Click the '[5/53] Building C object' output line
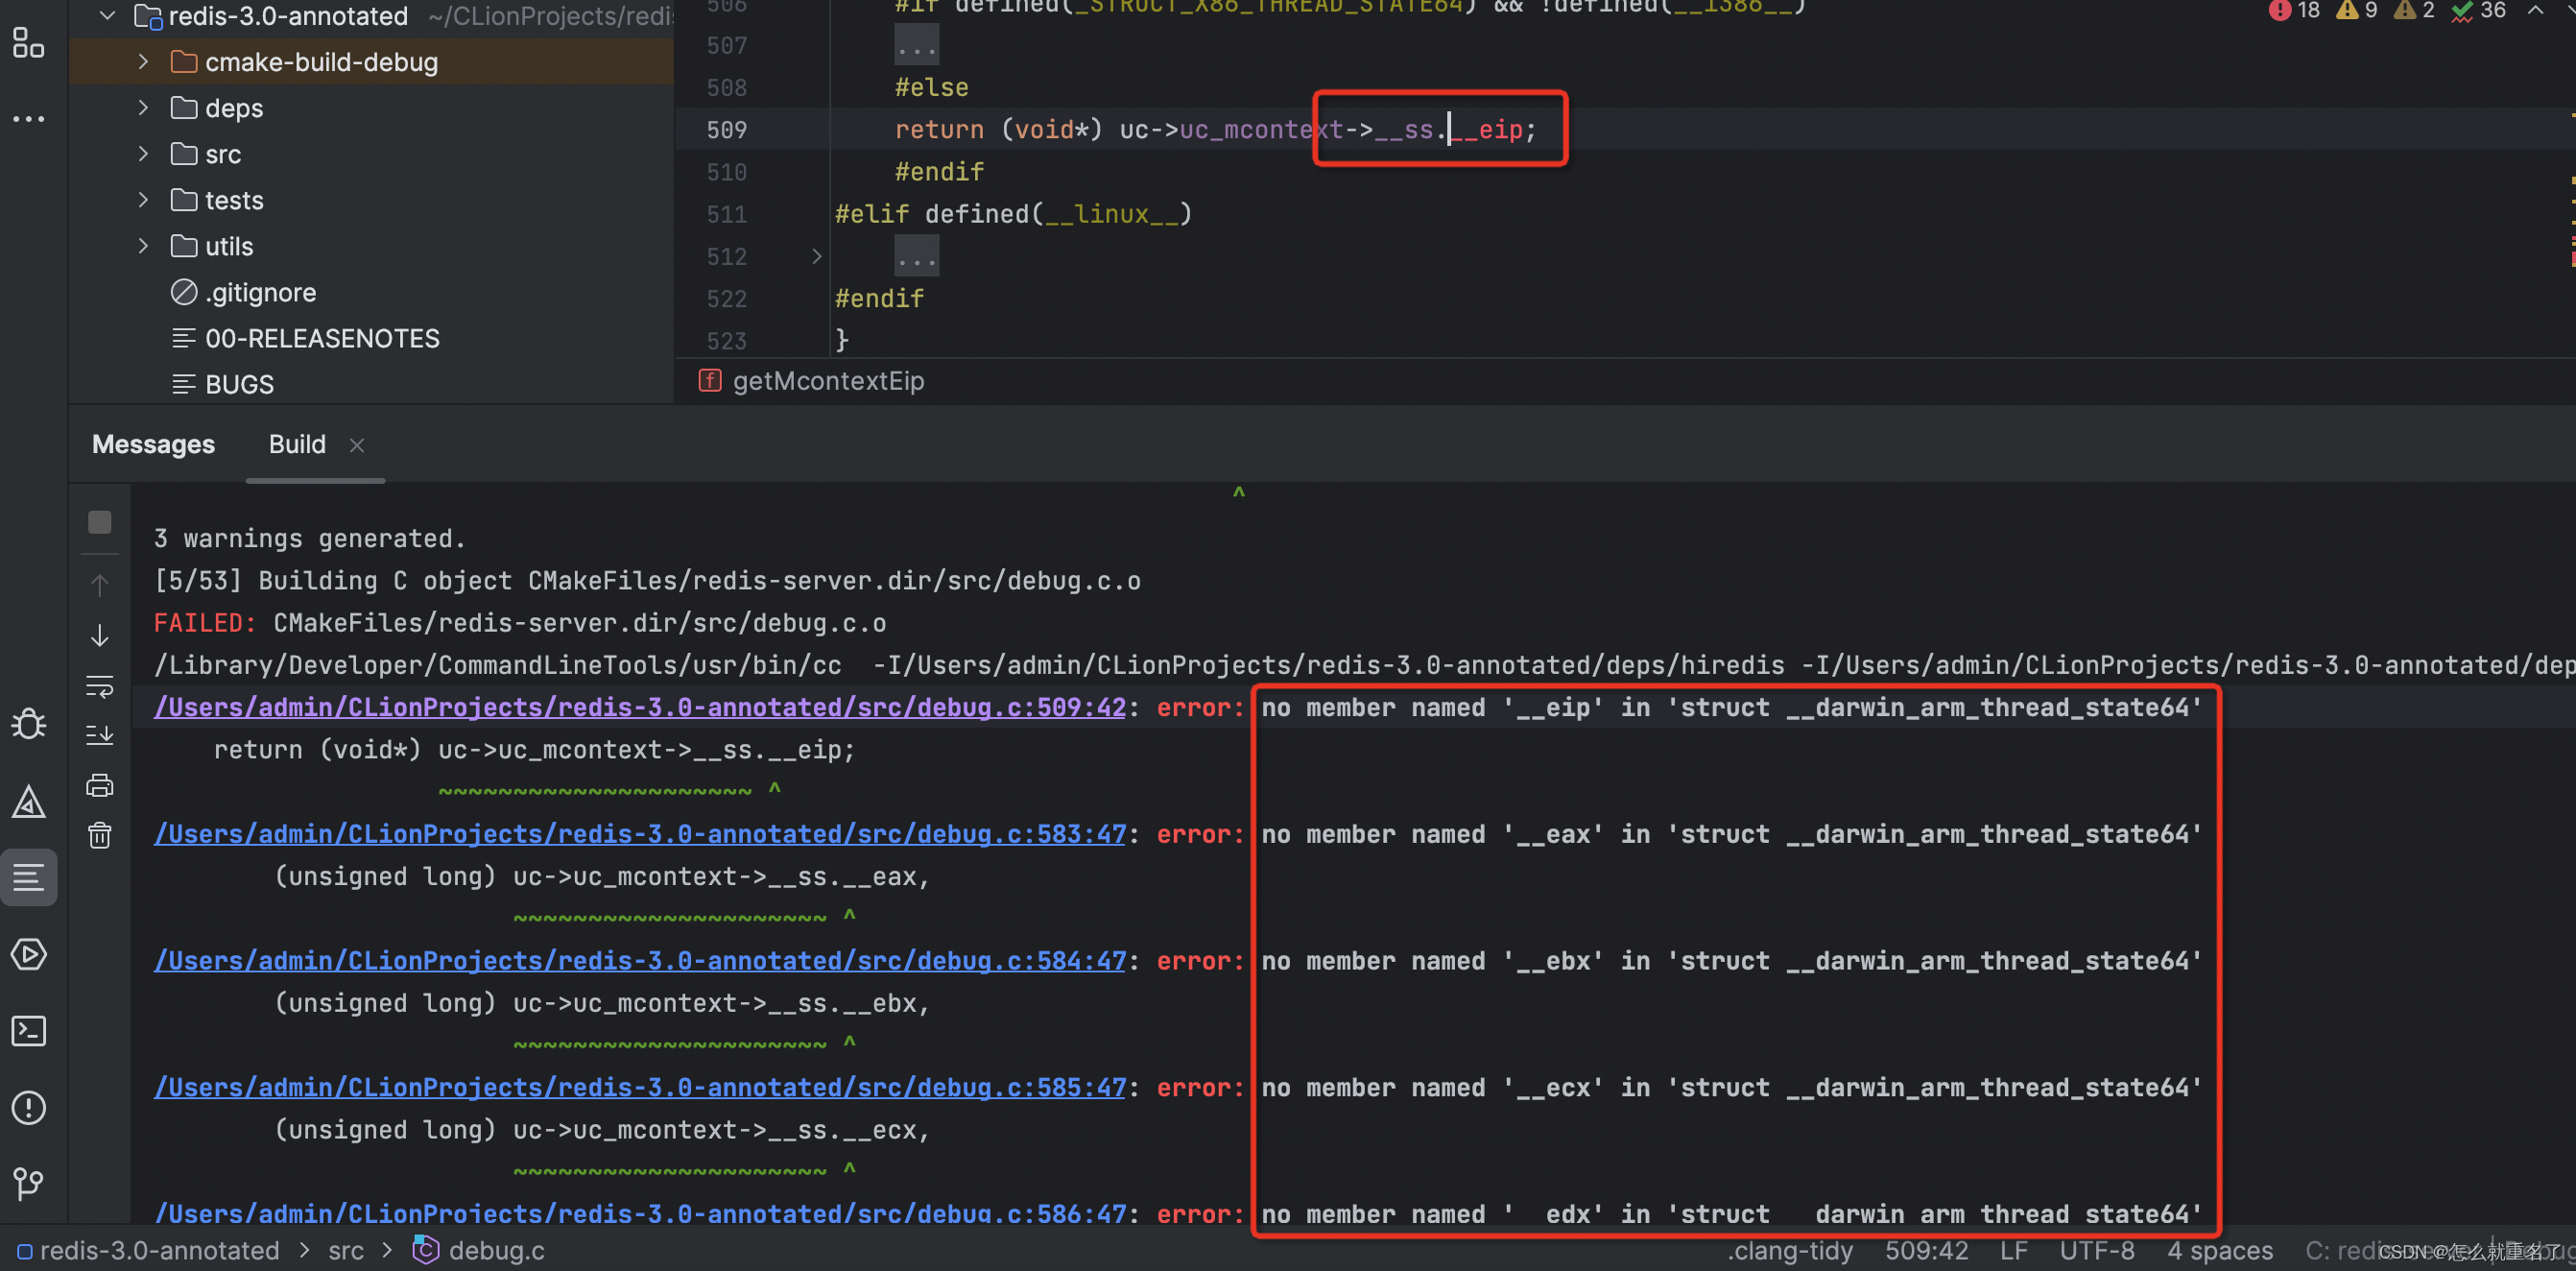Viewport: 2576px width, 1271px height. [647, 581]
